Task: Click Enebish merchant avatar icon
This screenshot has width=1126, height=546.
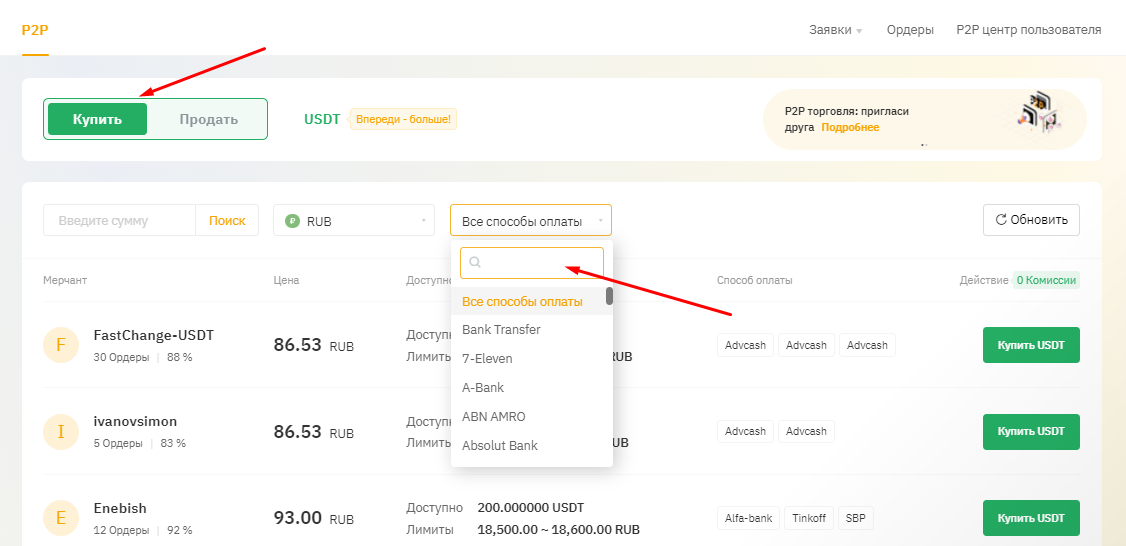Action: click(x=61, y=517)
